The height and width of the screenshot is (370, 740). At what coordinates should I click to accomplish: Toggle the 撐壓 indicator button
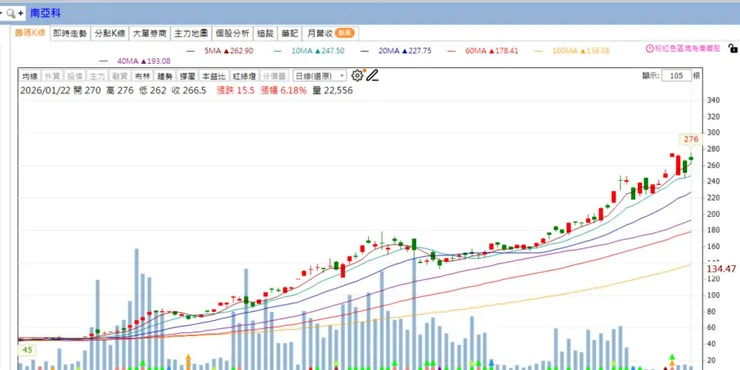[x=187, y=76]
